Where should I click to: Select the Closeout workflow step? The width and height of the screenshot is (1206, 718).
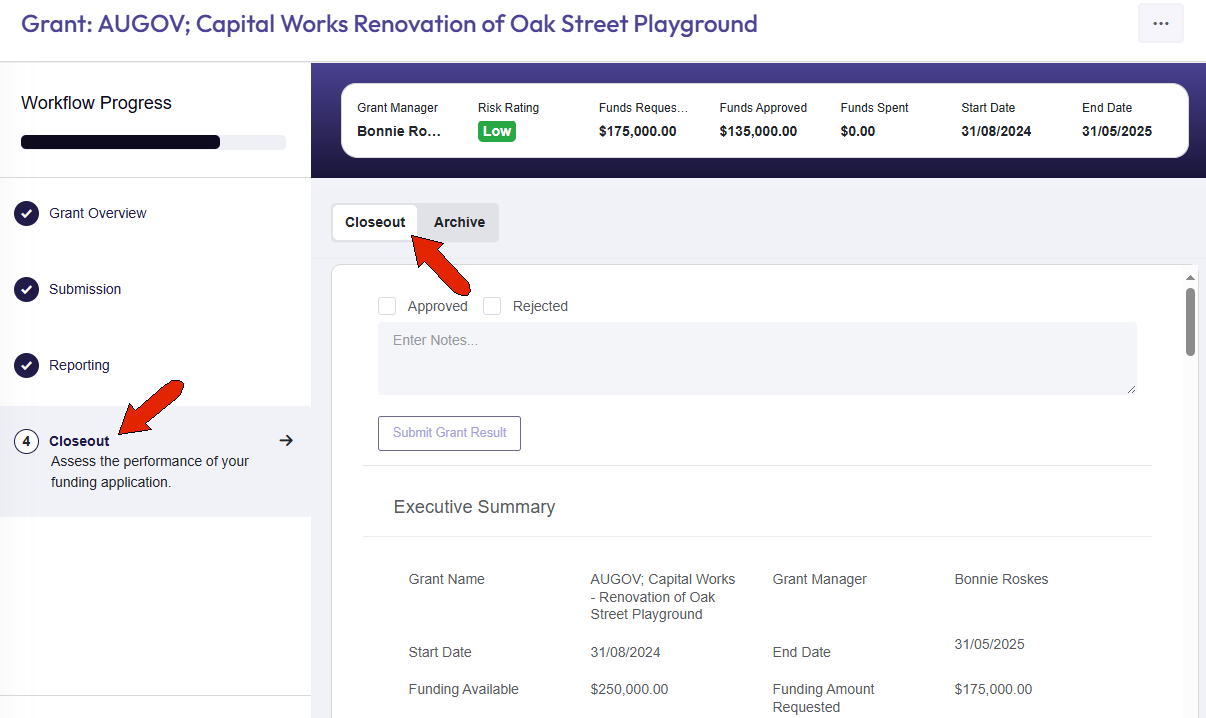pos(155,461)
